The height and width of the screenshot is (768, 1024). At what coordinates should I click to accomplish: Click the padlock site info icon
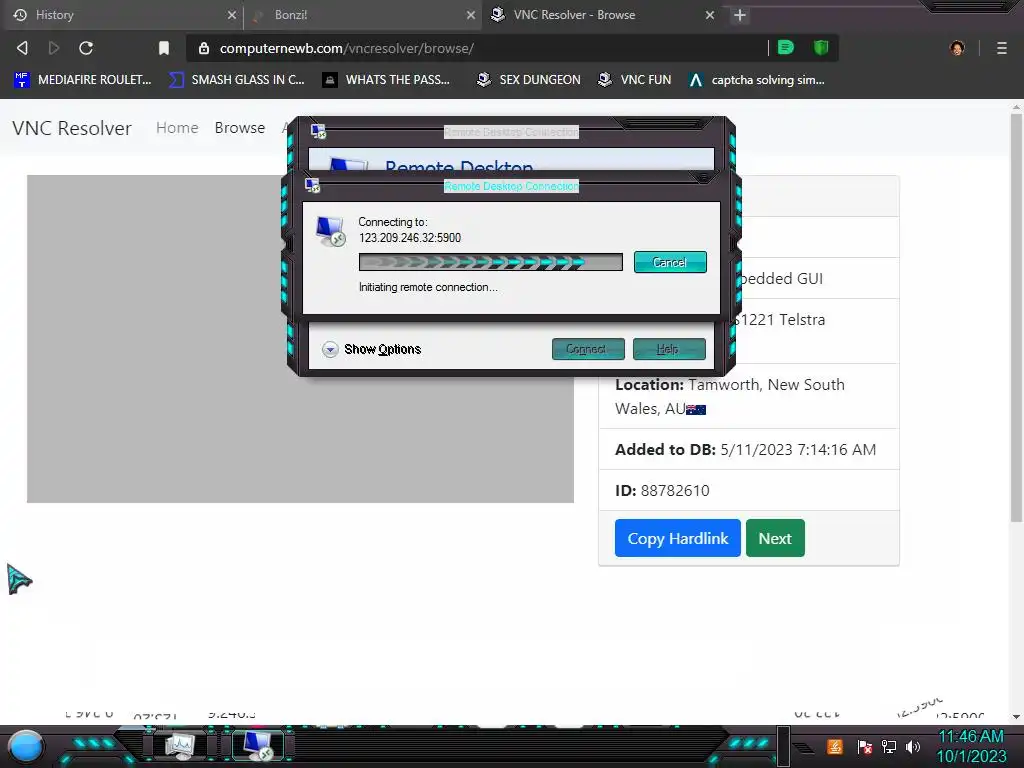coord(204,48)
